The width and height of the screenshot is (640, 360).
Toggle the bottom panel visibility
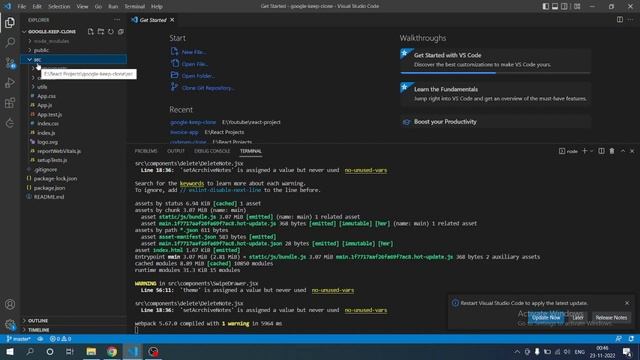(x=555, y=7)
